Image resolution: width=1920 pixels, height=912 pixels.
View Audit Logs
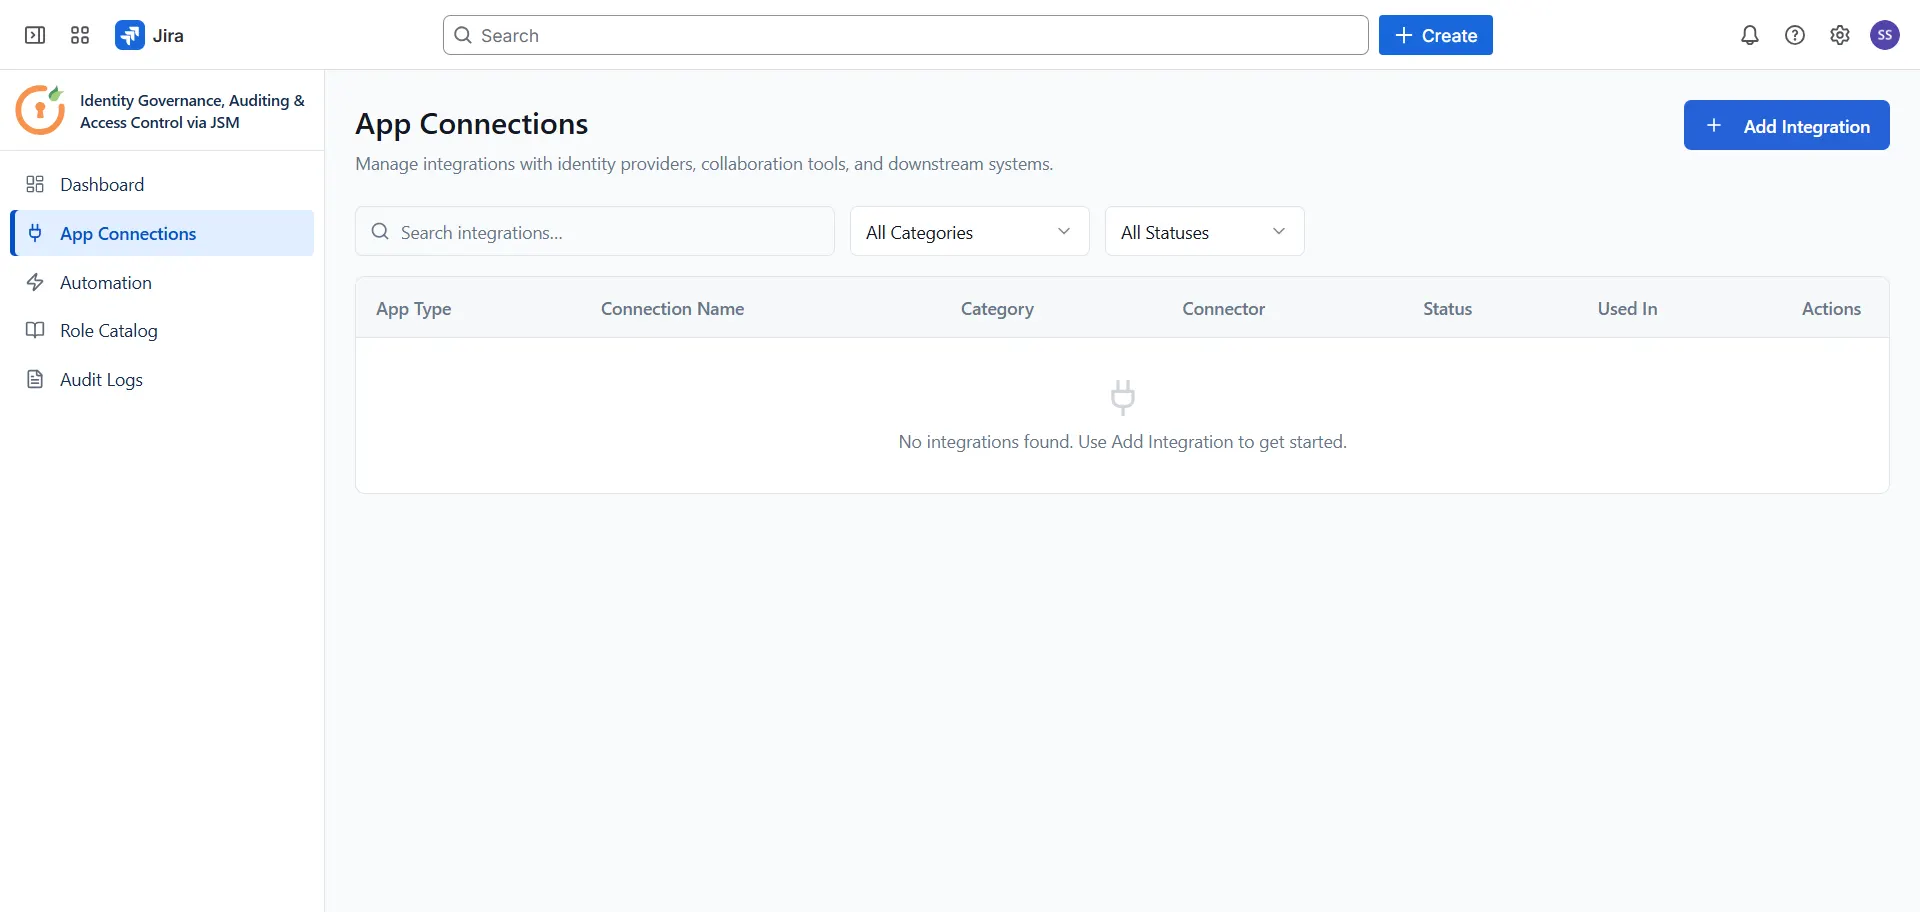[x=162, y=379]
